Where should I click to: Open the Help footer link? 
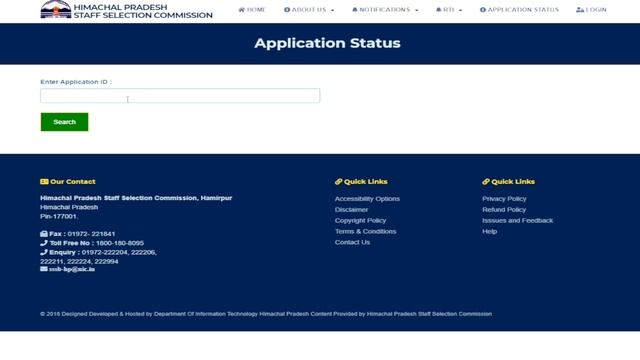point(489,231)
